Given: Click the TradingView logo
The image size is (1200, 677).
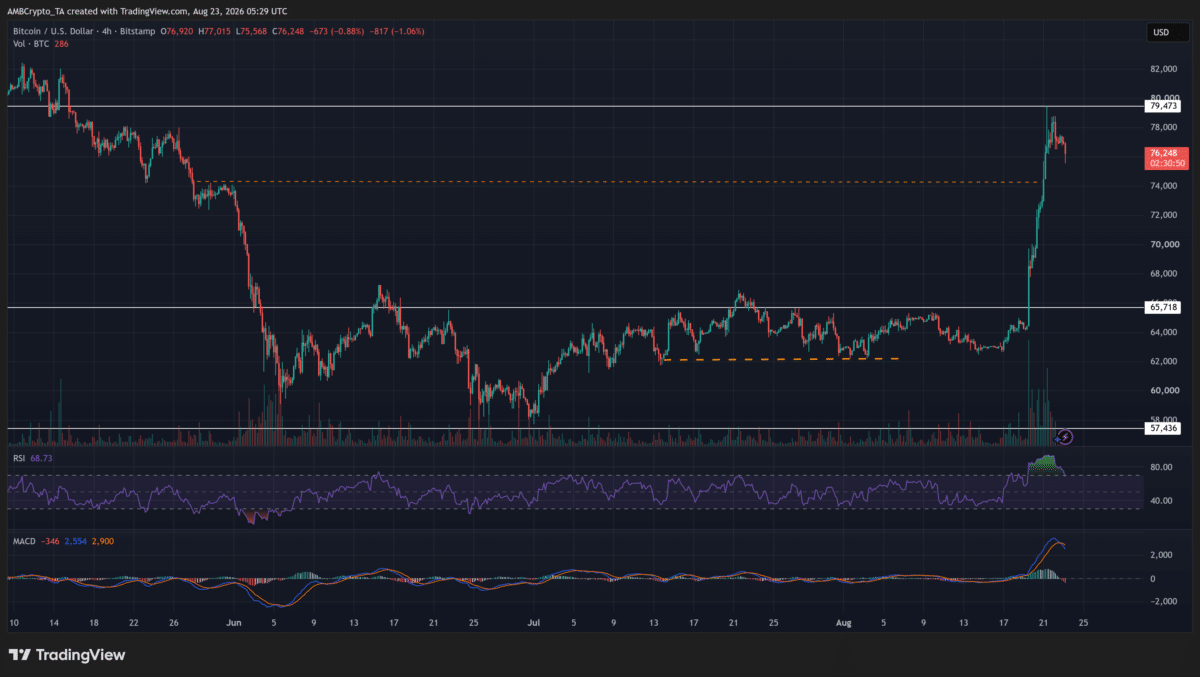Looking at the screenshot, I should [68, 655].
